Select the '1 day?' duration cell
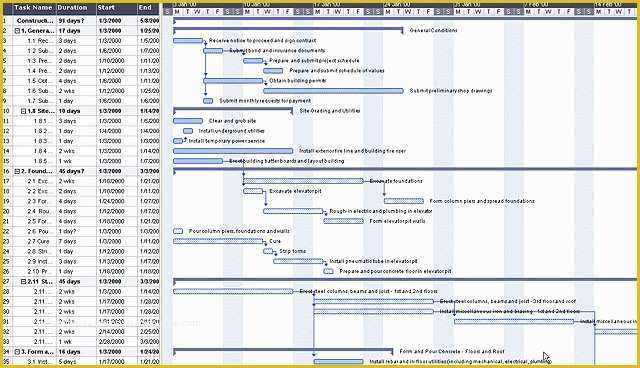Image resolution: width=640 pixels, height=368 pixels. (x=76, y=231)
